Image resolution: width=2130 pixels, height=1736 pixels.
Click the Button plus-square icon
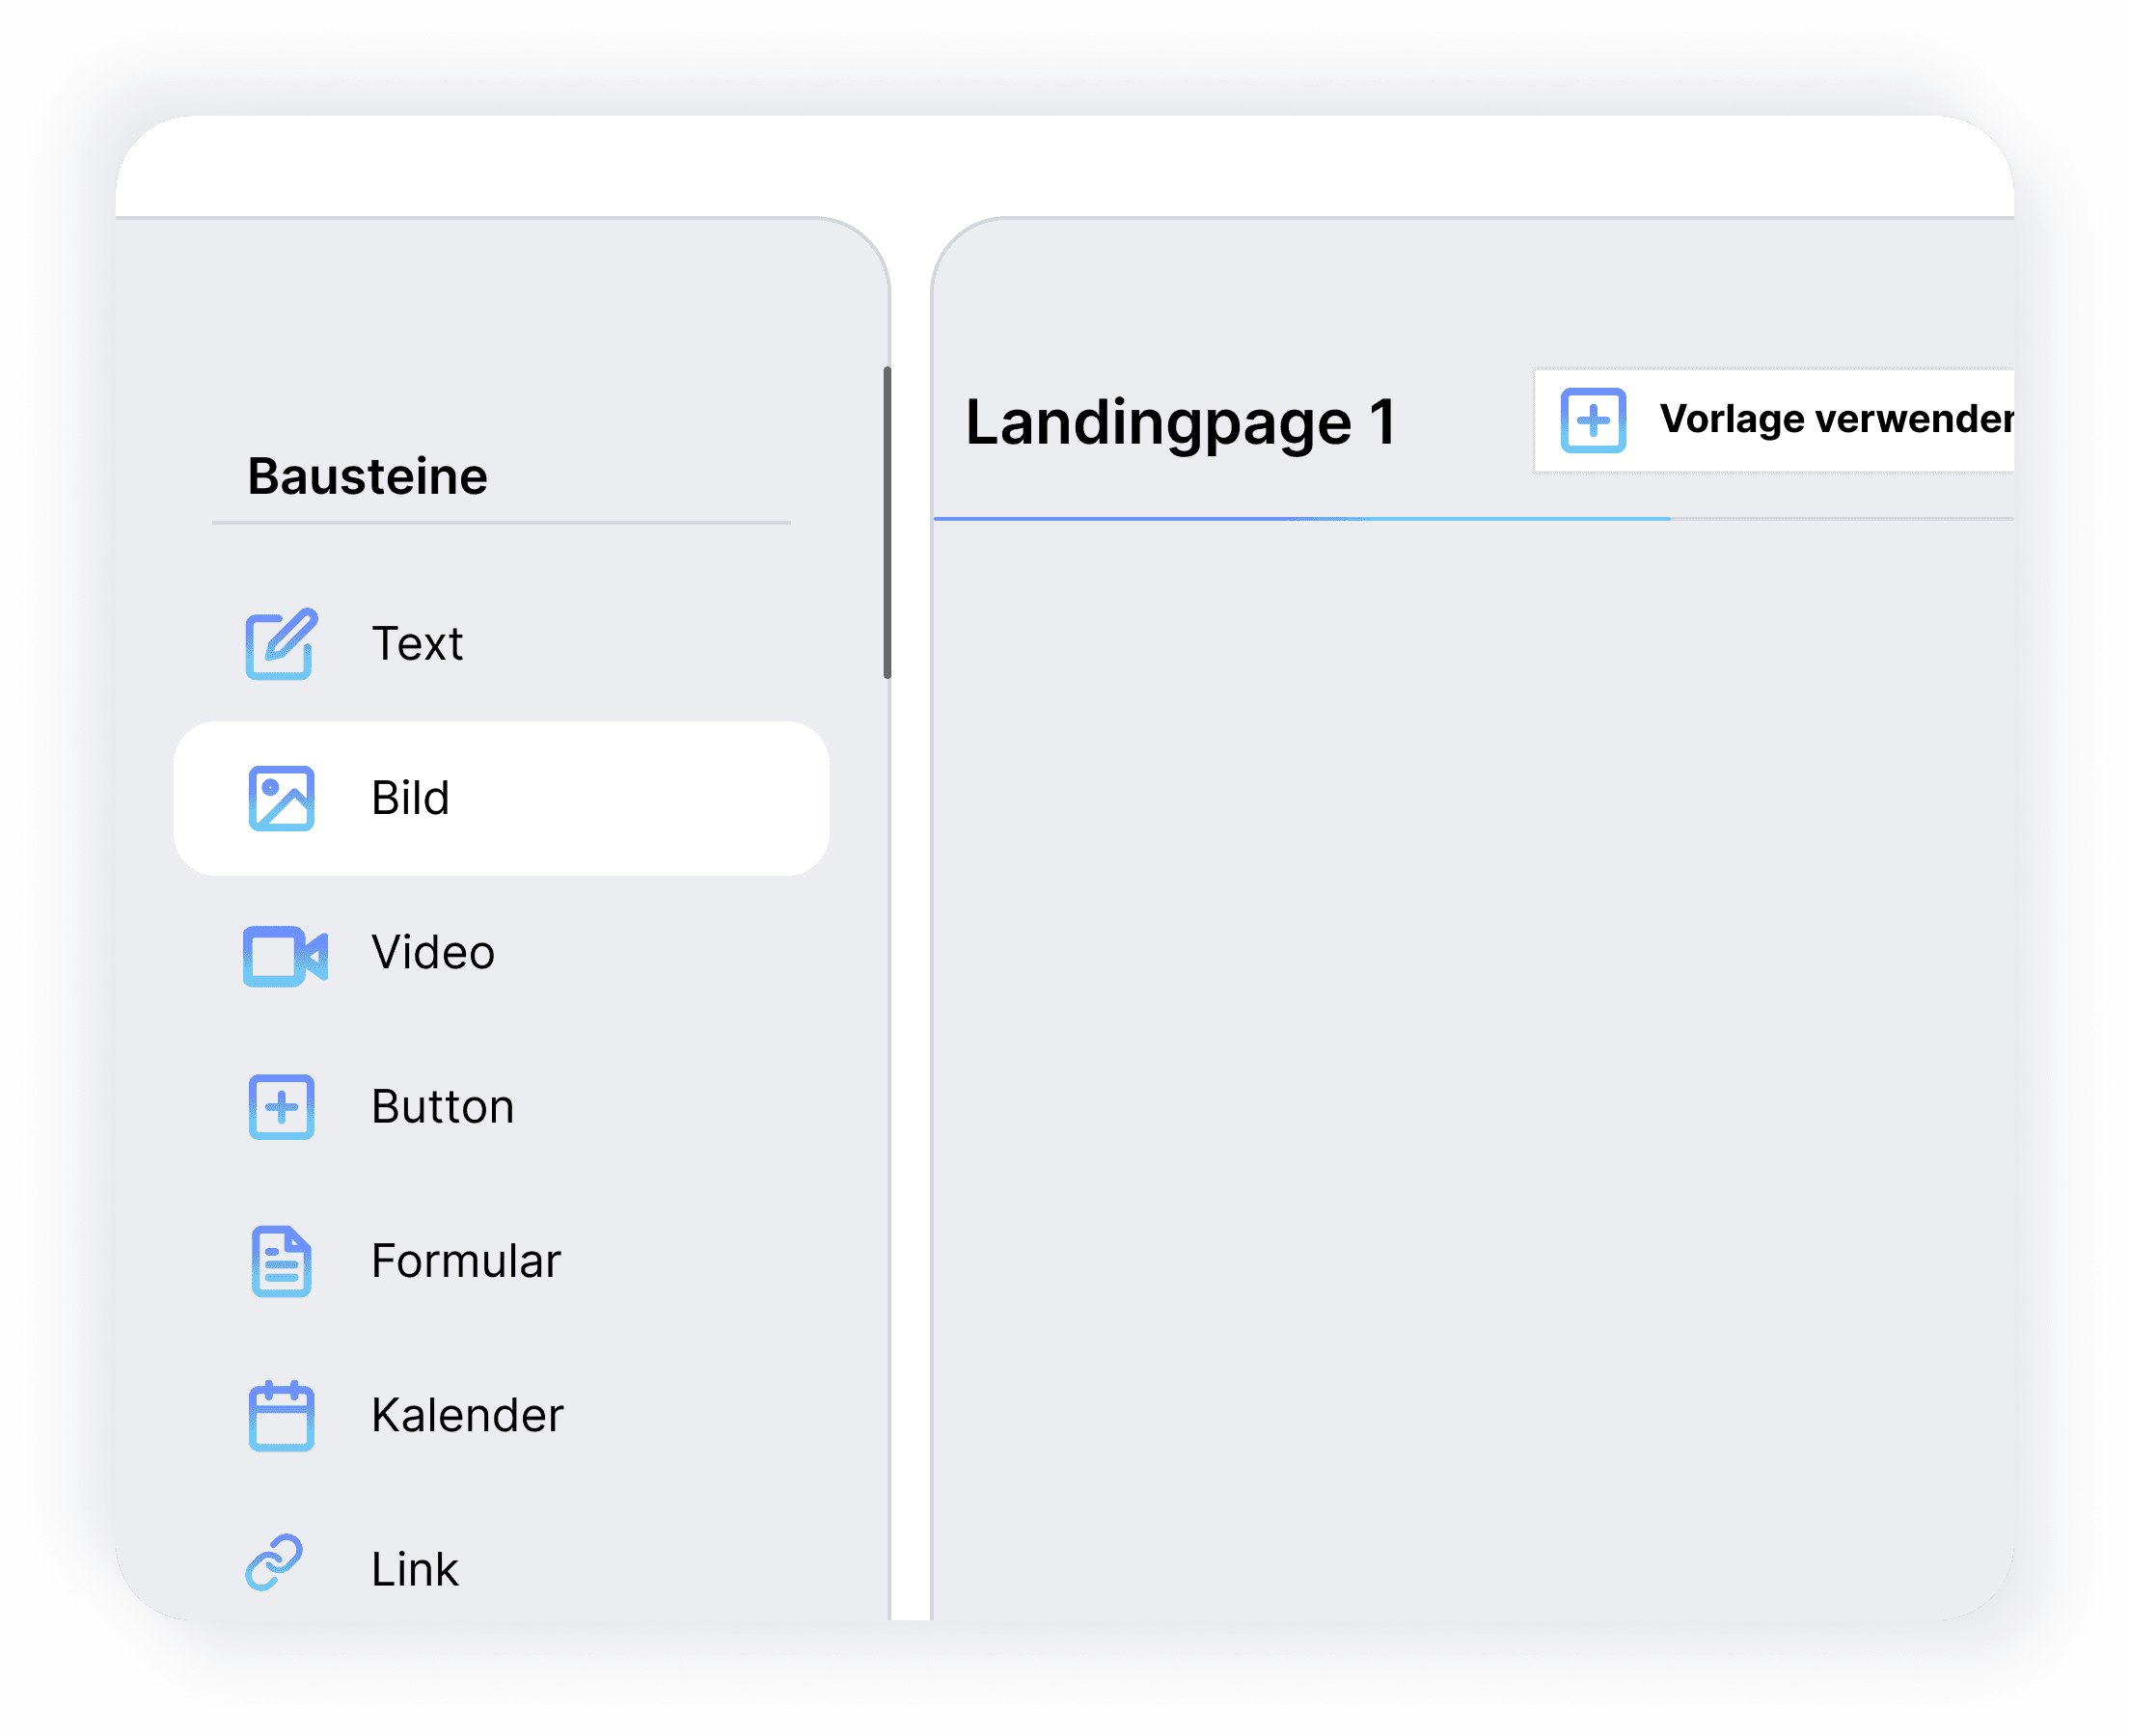281,1107
